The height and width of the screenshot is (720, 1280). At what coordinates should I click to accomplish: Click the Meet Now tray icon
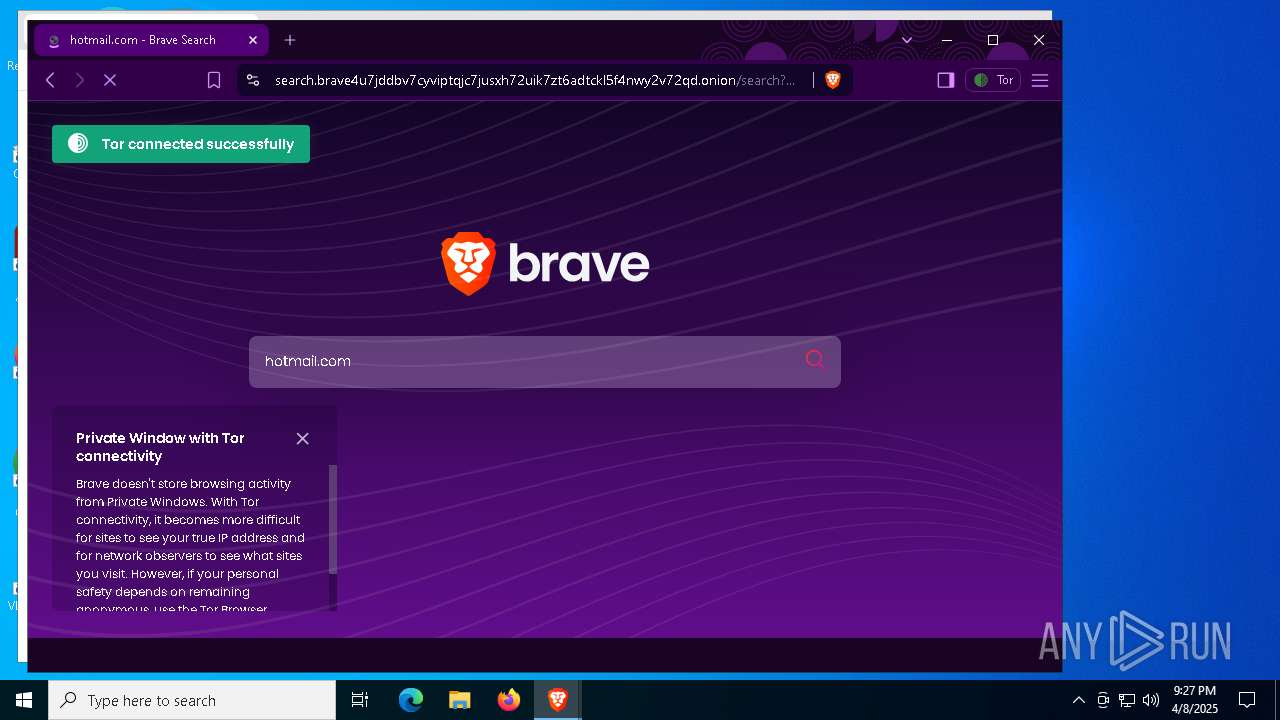pyautogui.click(x=1103, y=700)
